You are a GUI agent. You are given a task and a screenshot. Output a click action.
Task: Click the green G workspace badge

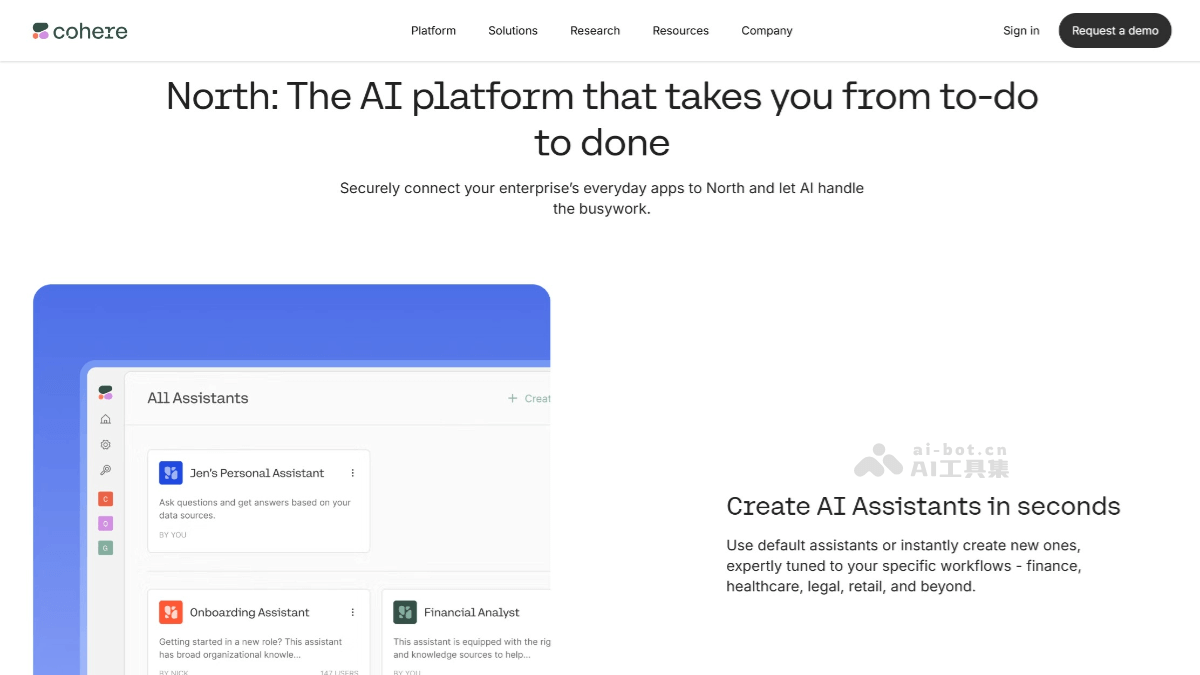[105, 548]
